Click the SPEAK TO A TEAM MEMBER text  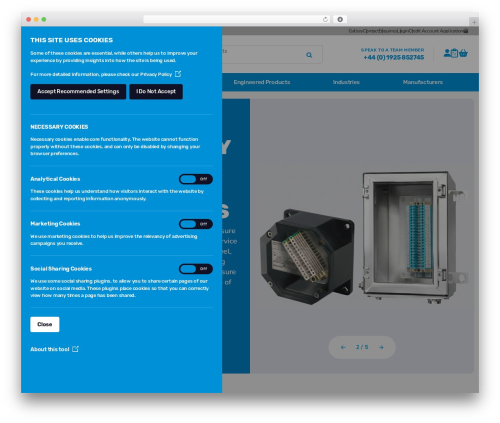pos(392,50)
